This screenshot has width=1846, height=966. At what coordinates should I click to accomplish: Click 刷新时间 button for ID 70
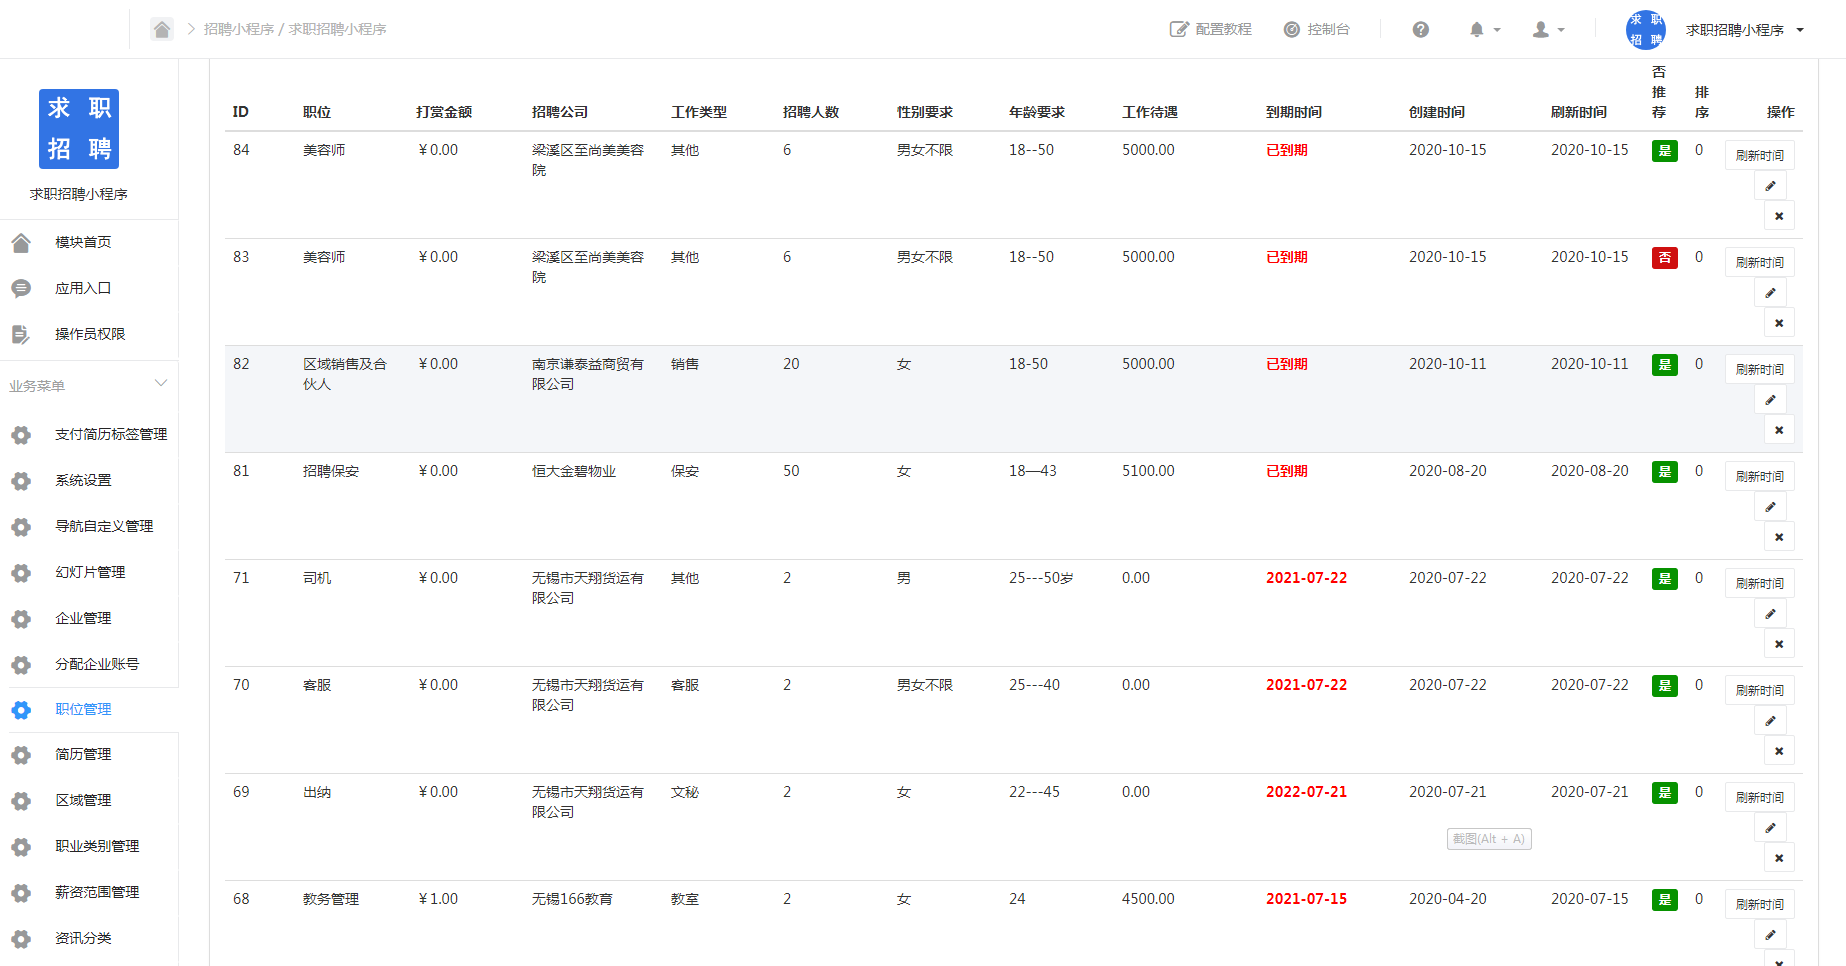pyautogui.click(x=1759, y=690)
